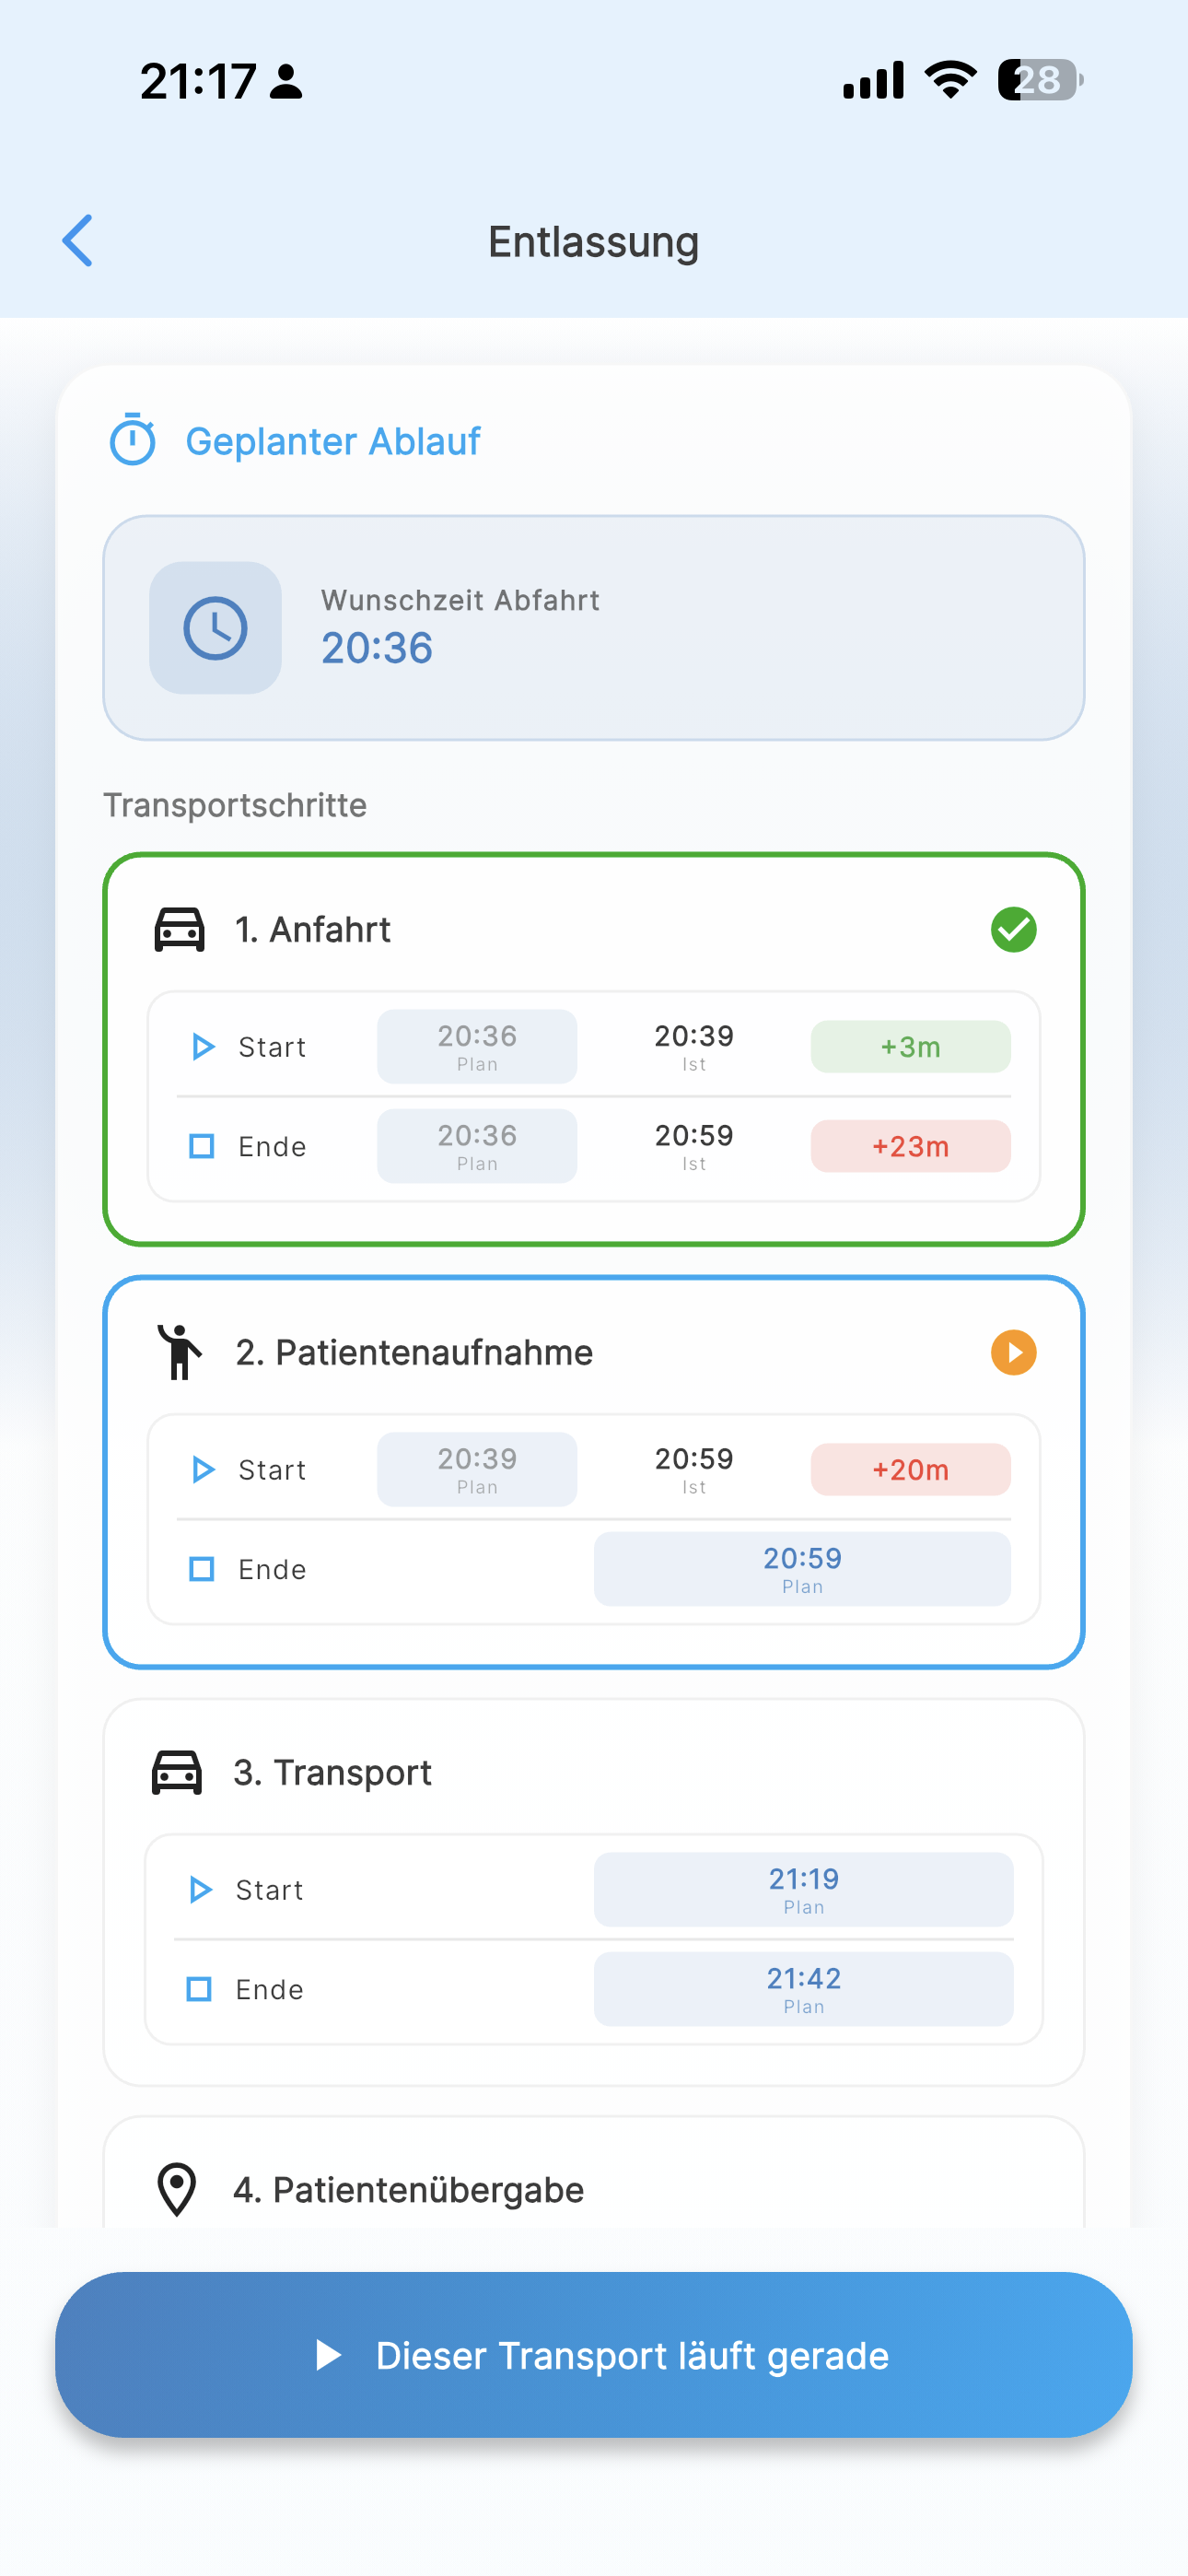Click the Start triangle in the Transport step
The width and height of the screenshot is (1188, 2576).
point(200,1890)
